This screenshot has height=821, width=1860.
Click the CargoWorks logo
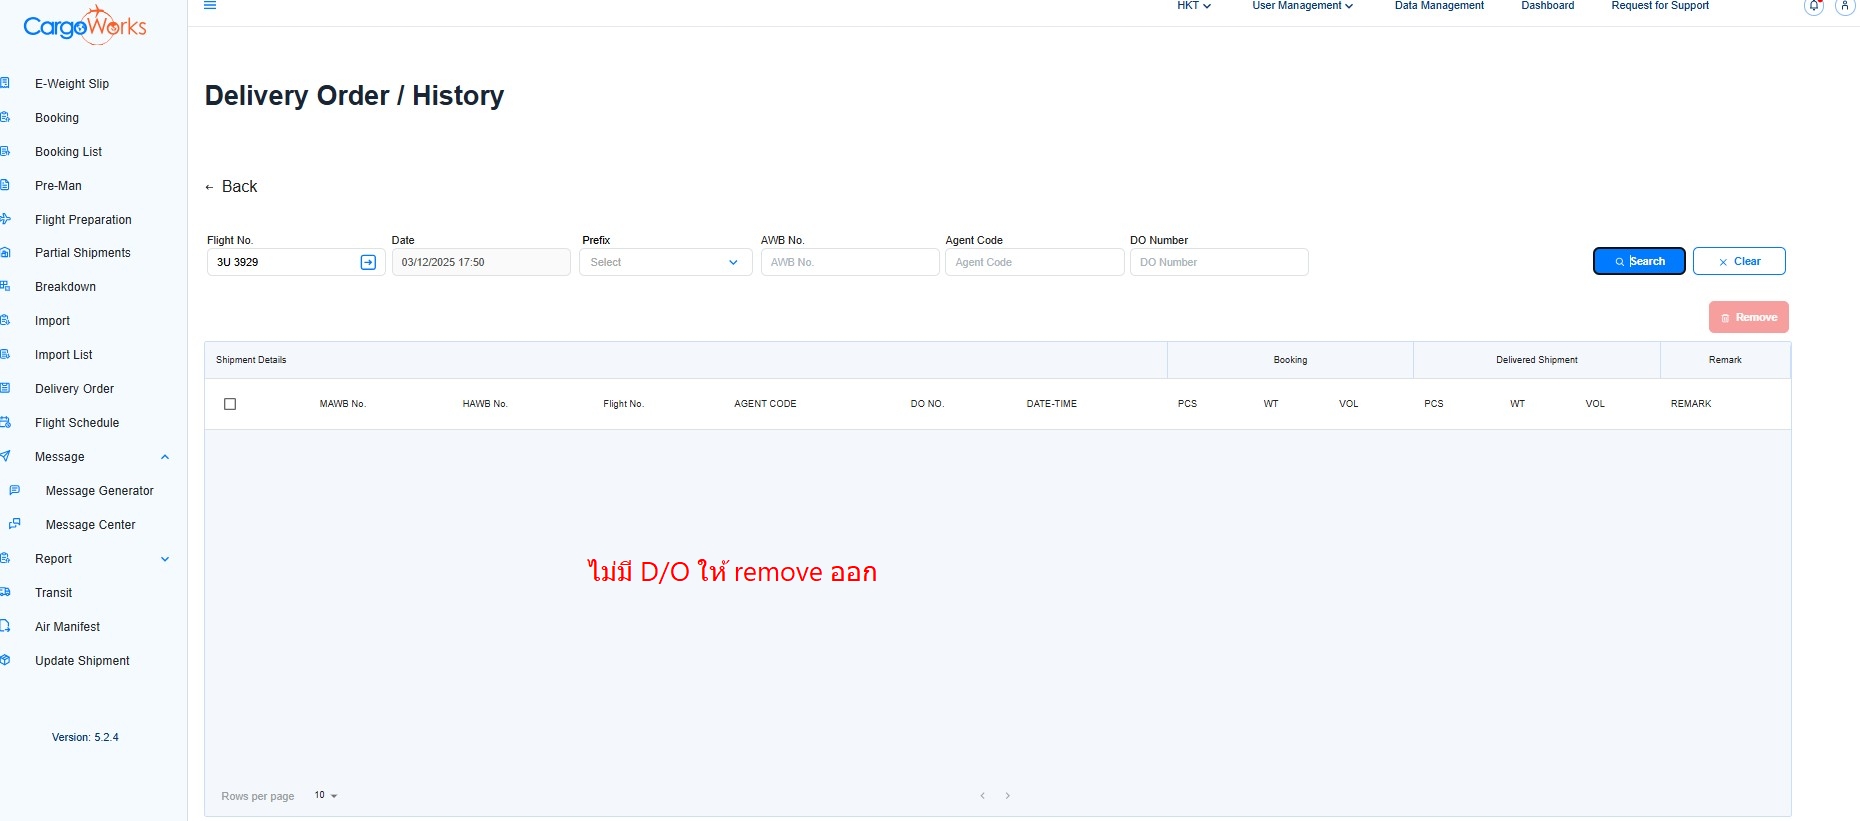(x=85, y=26)
